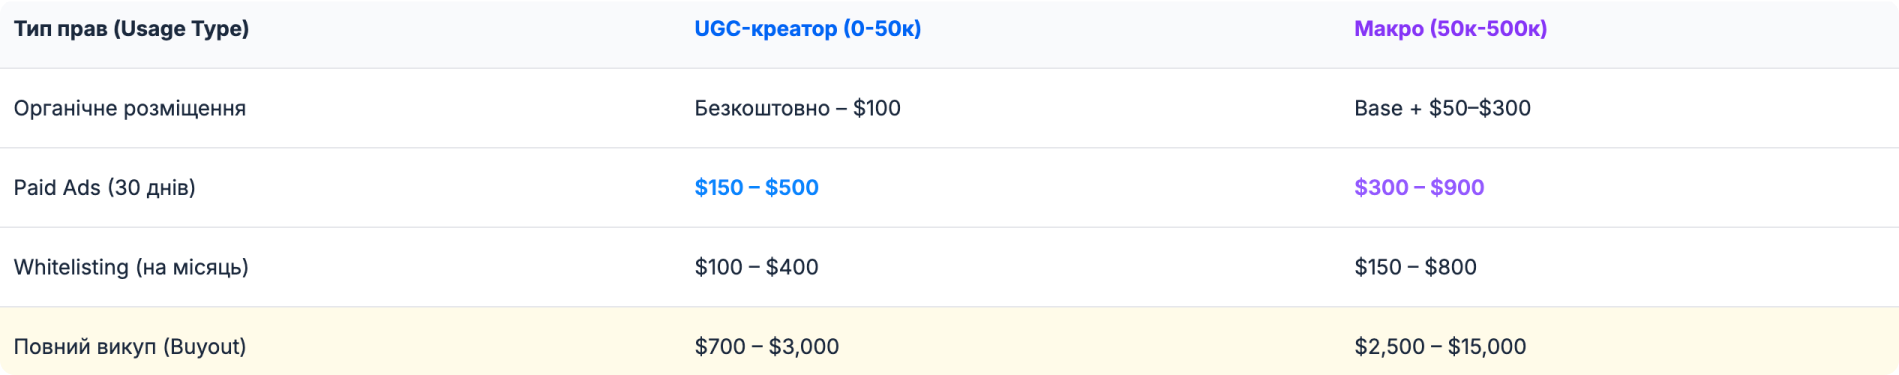Image resolution: width=1899 pixels, height=375 pixels.
Task: Click the 'Whitelisting (на місяць)' row label
Action: [x=131, y=267]
